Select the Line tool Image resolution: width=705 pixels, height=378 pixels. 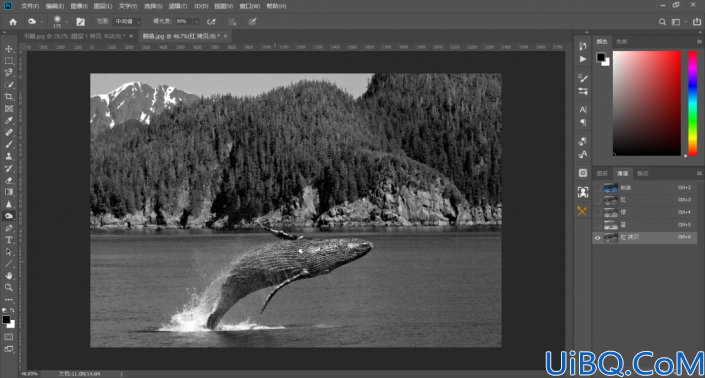pyautogui.click(x=9, y=264)
